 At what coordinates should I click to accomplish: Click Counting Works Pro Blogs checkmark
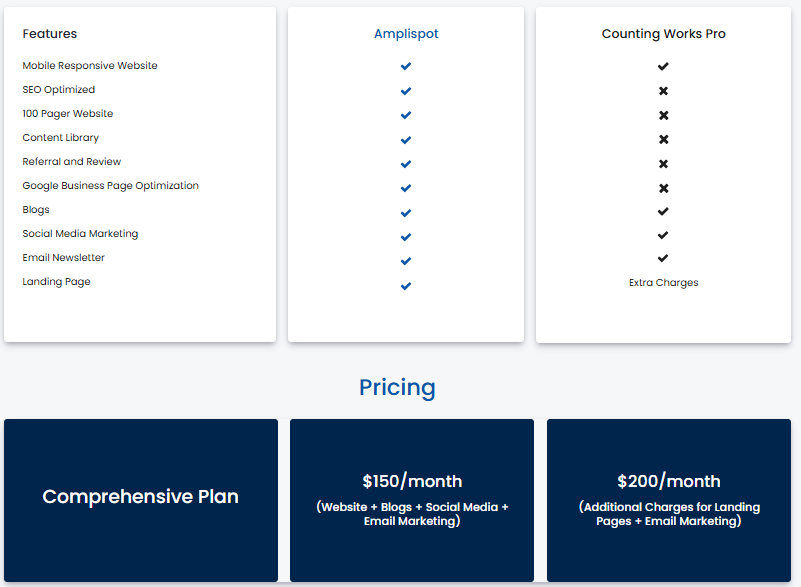pyautogui.click(x=663, y=211)
